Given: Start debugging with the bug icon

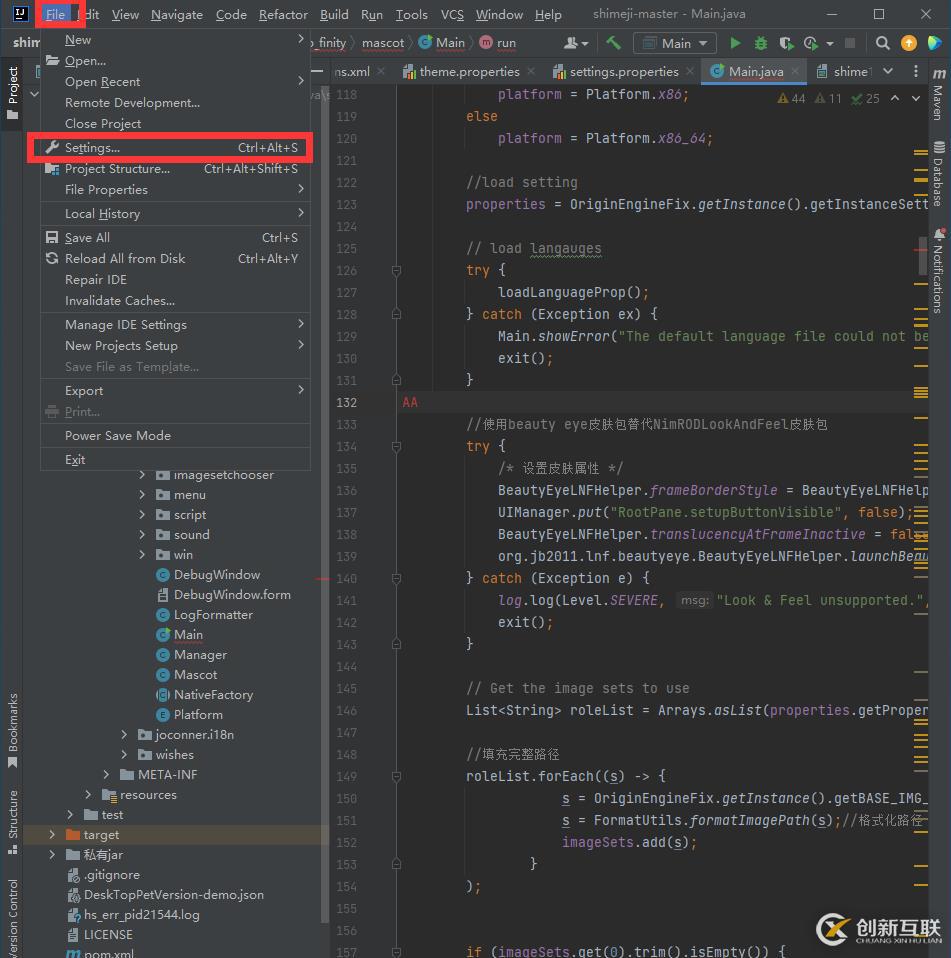Looking at the screenshot, I should point(761,43).
